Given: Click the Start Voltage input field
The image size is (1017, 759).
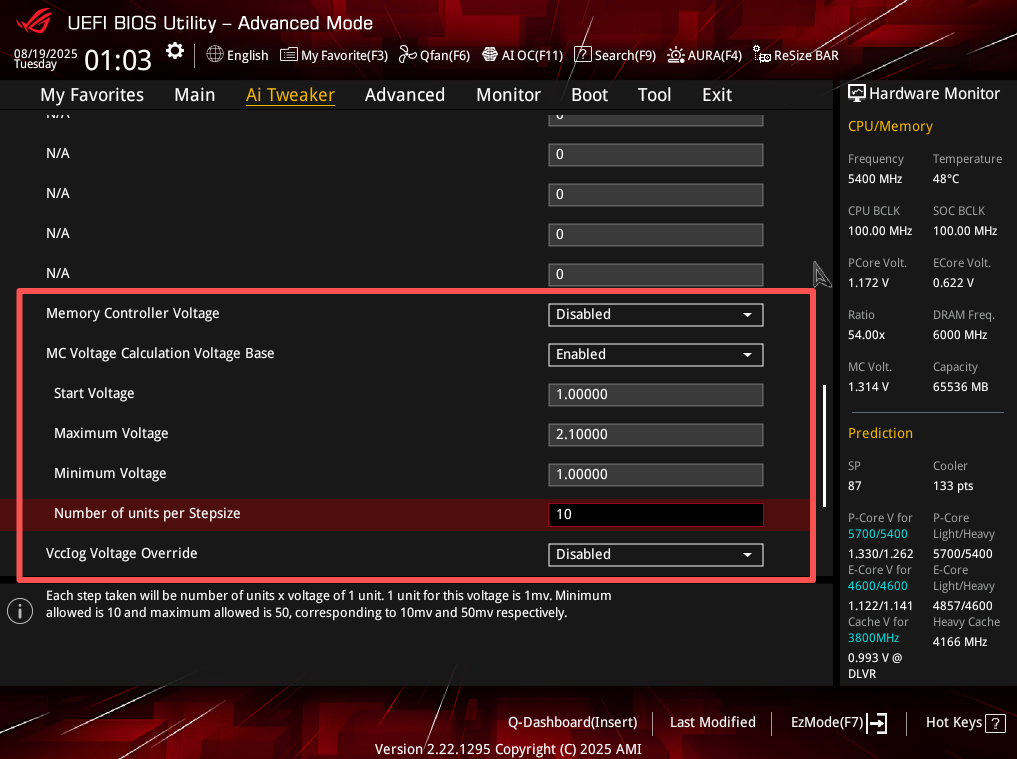Looking at the screenshot, I should click(x=656, y=394).
